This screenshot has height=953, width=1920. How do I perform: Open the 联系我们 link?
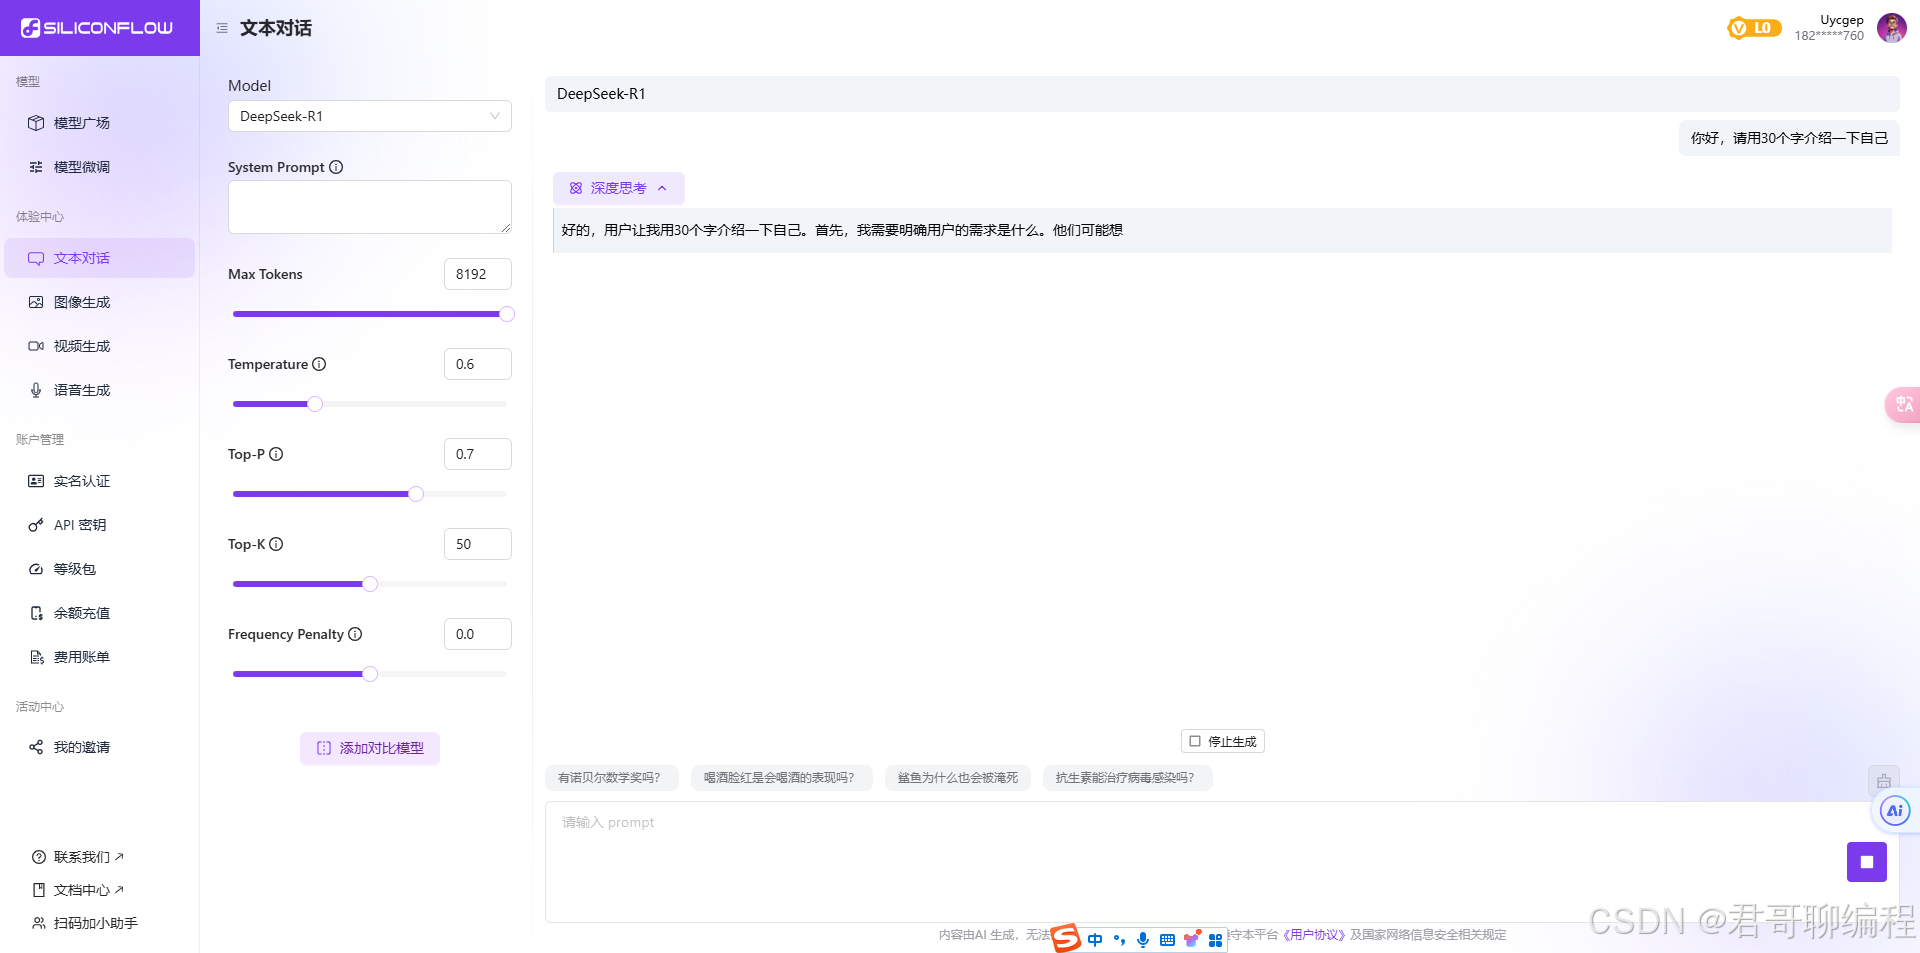click(79, 857)
